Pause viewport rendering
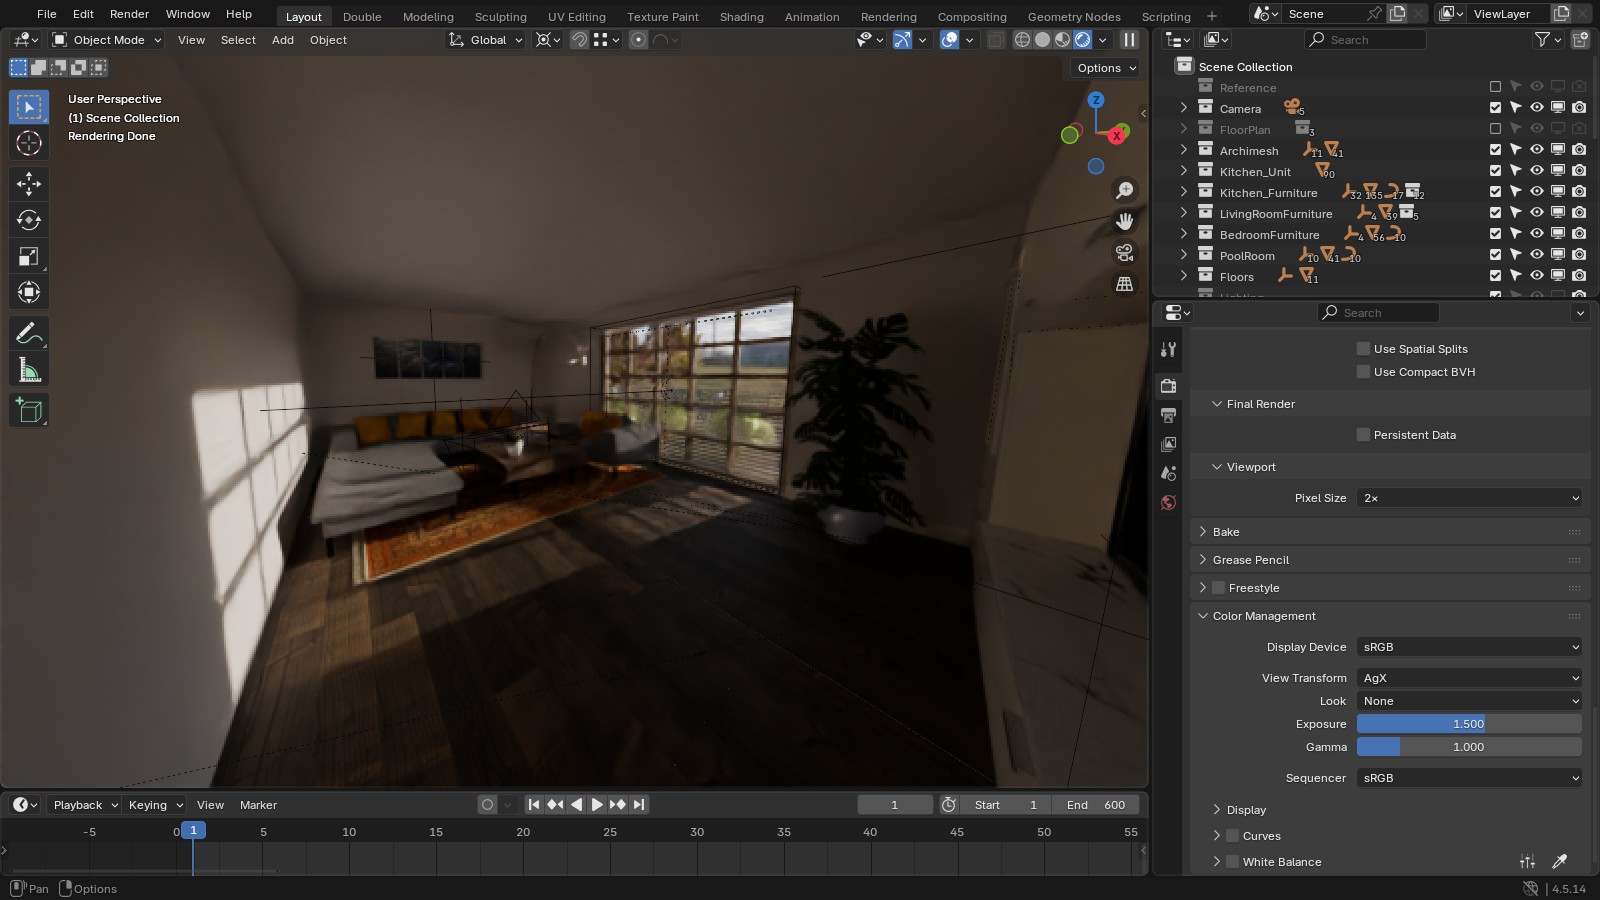Image resolution: width=1600 pixels, height=900 pixels. (1129, 40)
